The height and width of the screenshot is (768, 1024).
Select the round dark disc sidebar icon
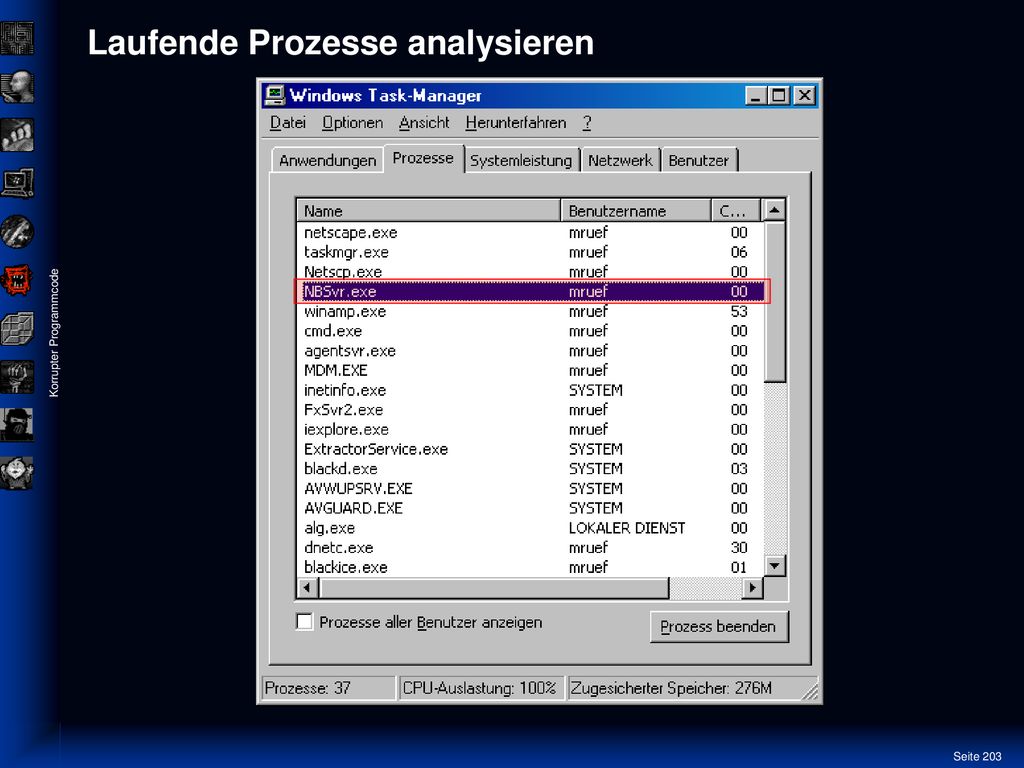coord(17,232)
